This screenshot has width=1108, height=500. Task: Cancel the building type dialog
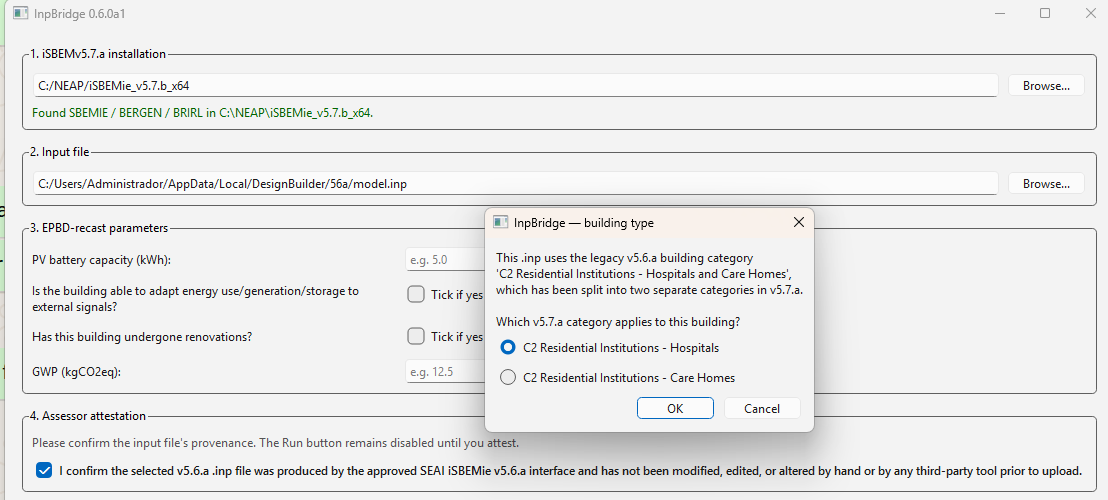point(762,408)
